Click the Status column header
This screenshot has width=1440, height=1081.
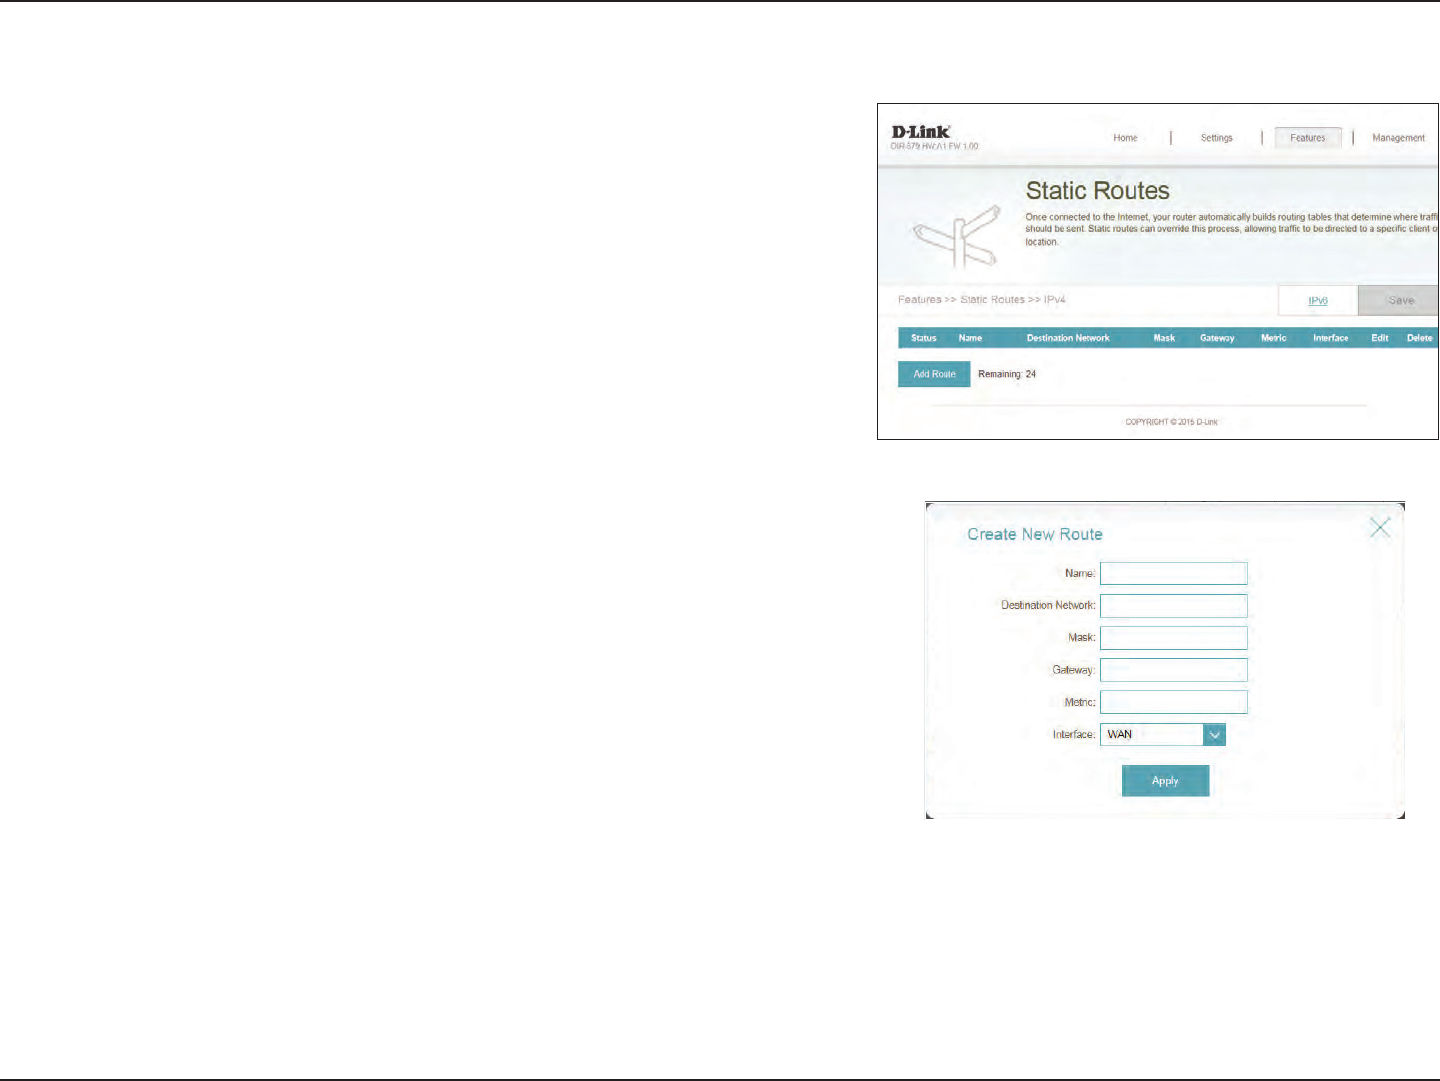point(924,338)
